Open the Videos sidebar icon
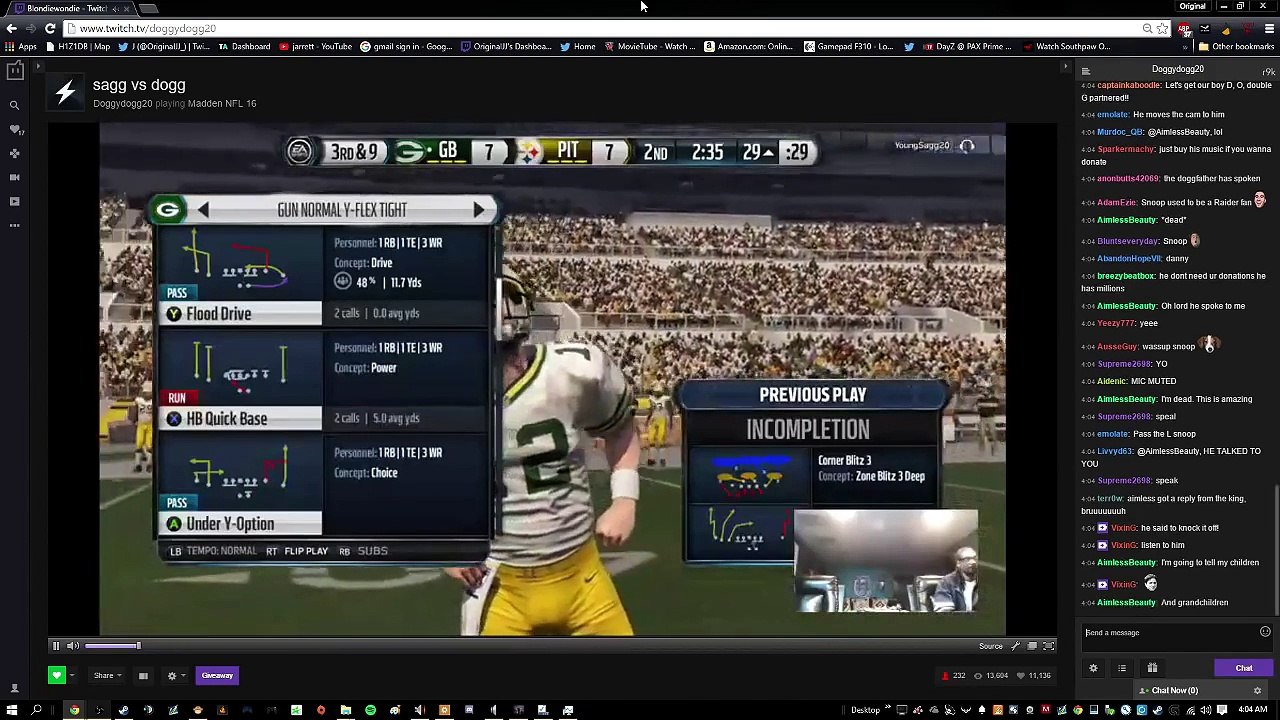The image size is (1280, 720). click(14, 201)
